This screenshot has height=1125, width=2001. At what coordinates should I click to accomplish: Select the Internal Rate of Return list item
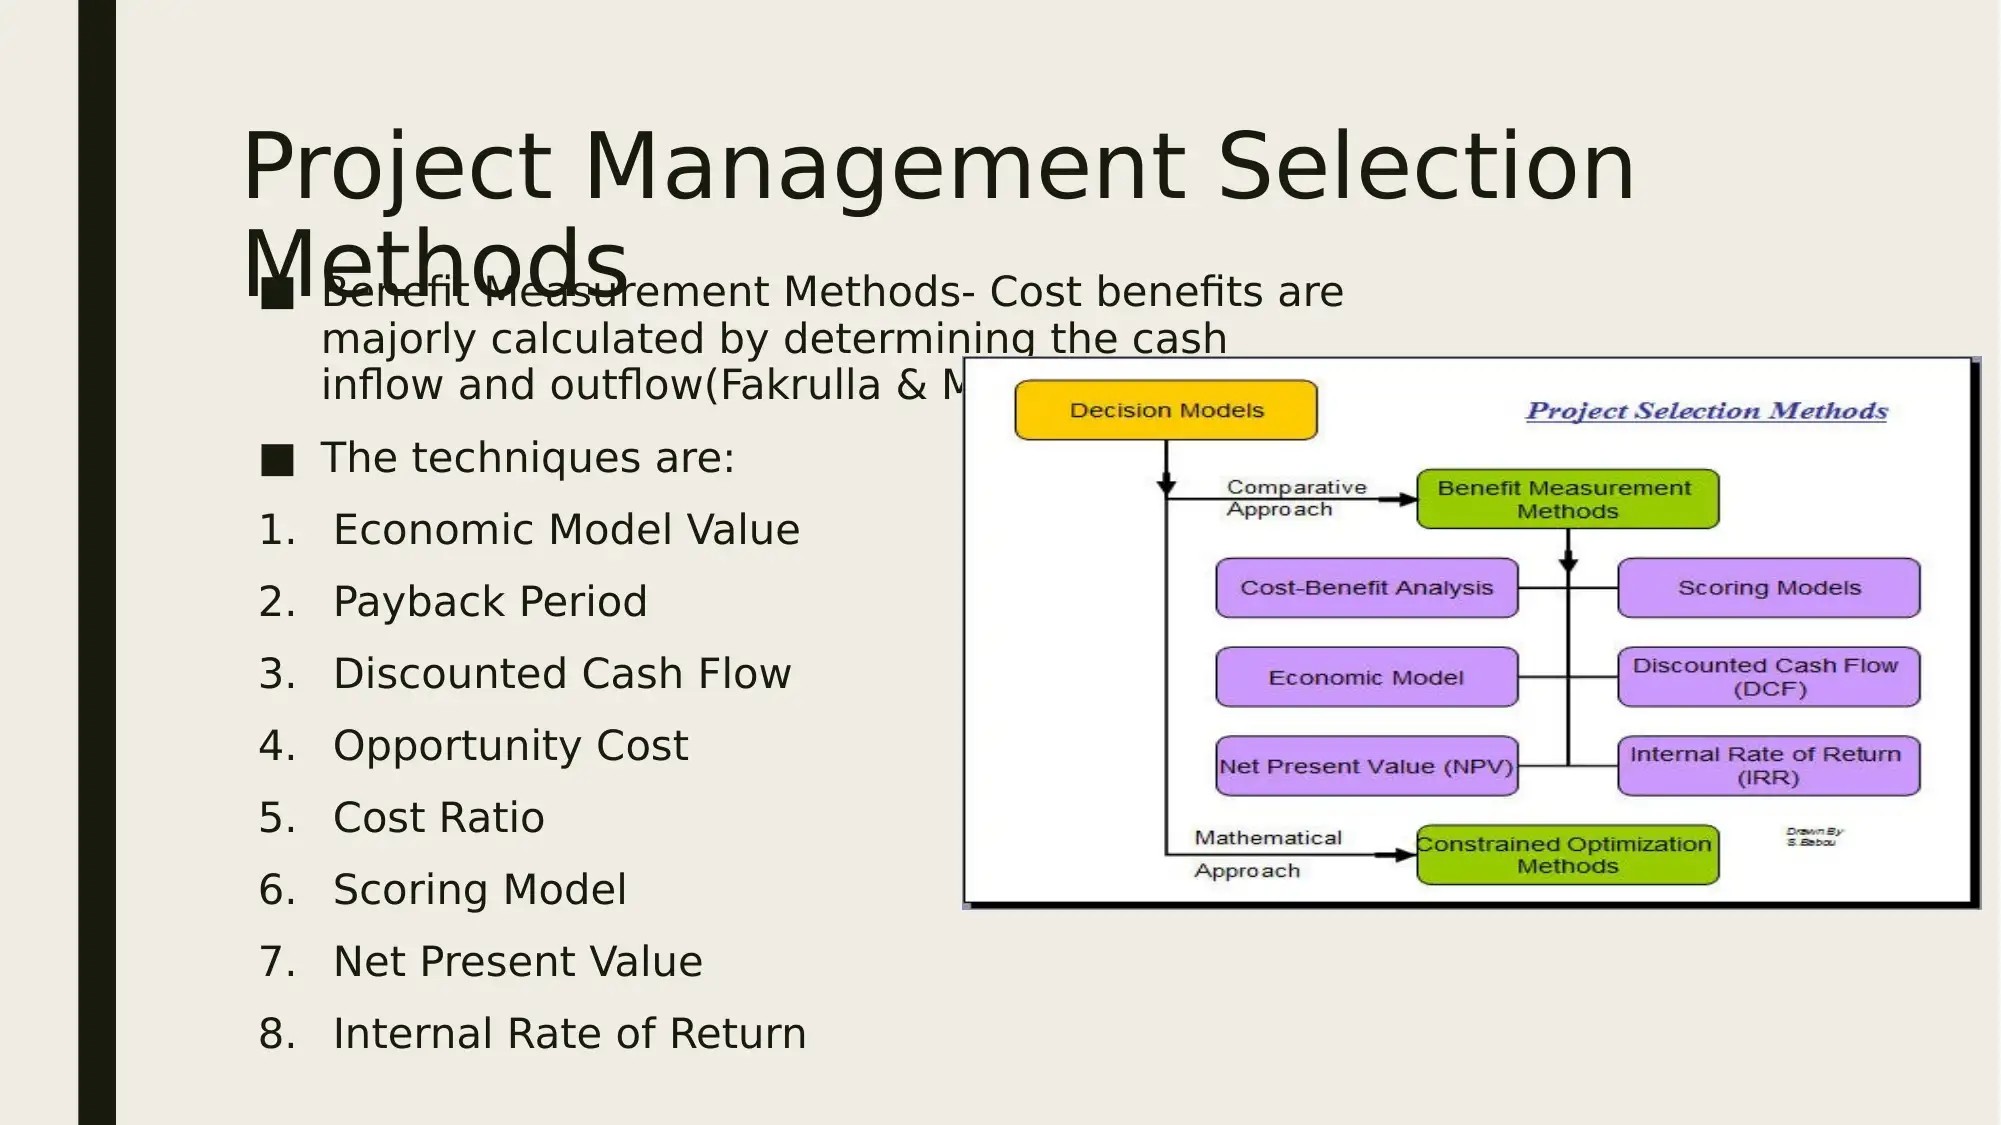(x=569, y=1034)
